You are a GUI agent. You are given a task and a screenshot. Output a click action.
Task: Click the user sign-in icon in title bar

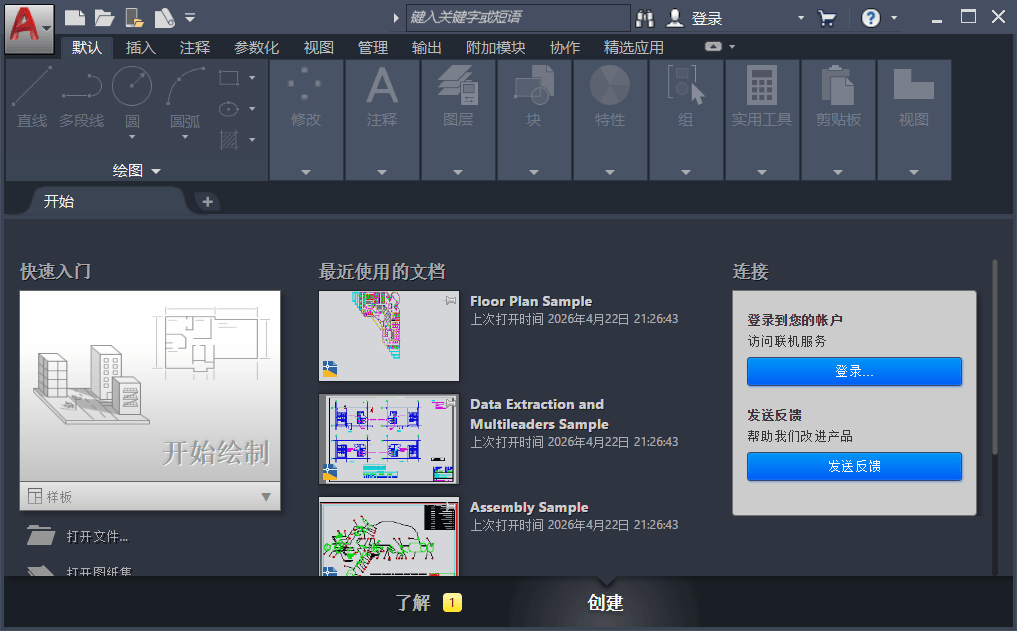click(675, 18)
